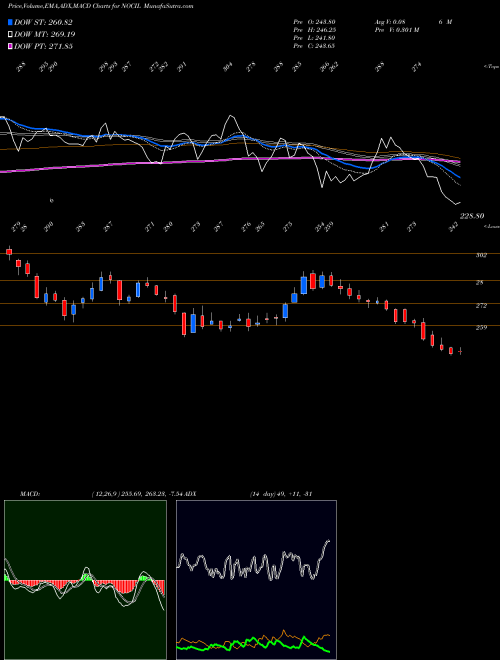Select the 'DOW PT: 271.85' label
This screenshot has width=500, height=660.
(x=43, y=46)
